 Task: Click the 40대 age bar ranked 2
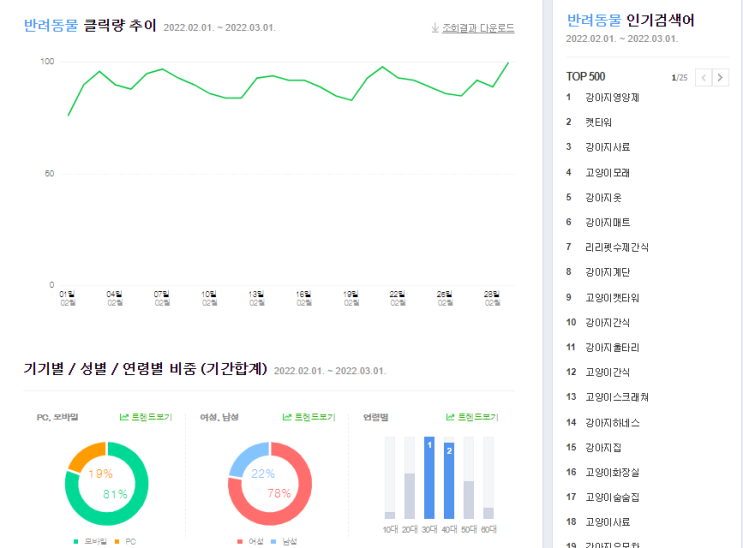click(x=449, y=480)
